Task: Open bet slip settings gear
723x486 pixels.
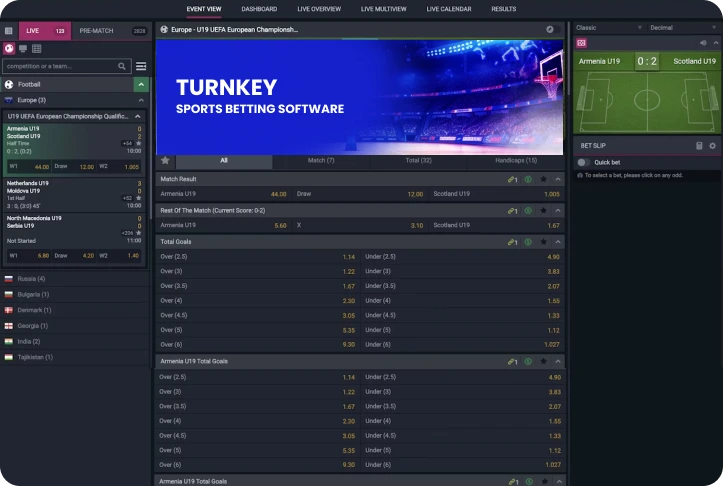Action: point(712,146)
